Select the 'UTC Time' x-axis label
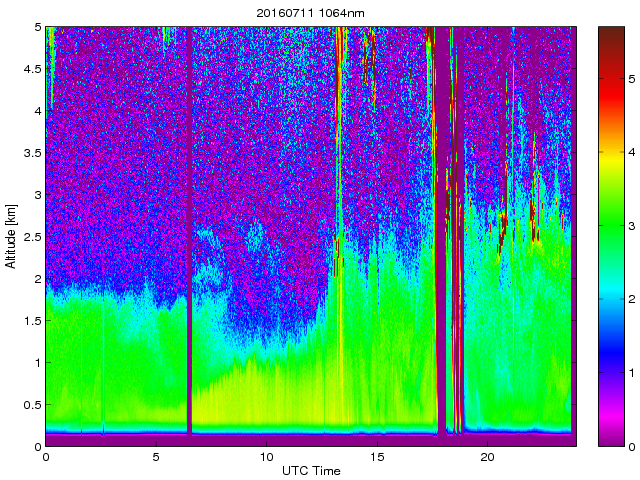This screenshot has width=640, height=480. click(311, 471)
